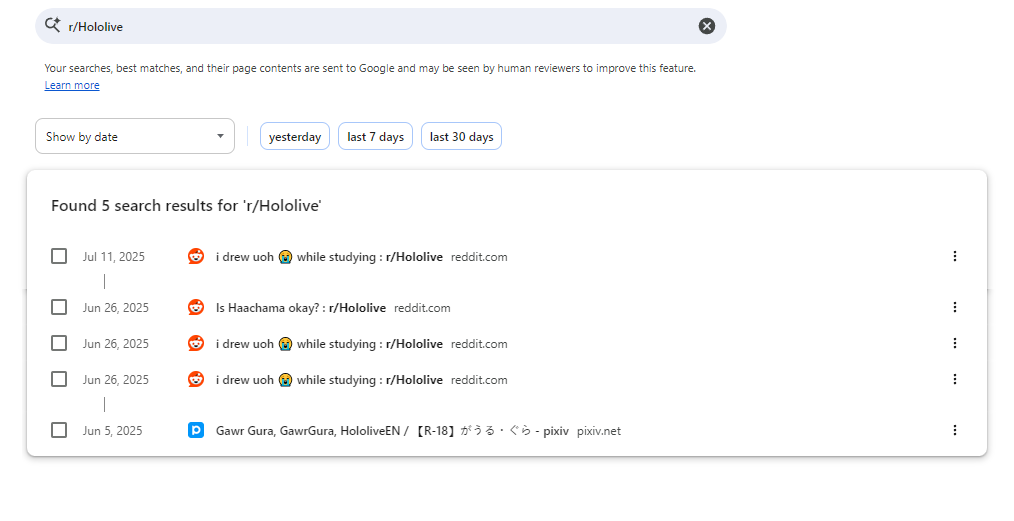Check the Jun 5, 2025 pixiv entry

pos(59,430)
